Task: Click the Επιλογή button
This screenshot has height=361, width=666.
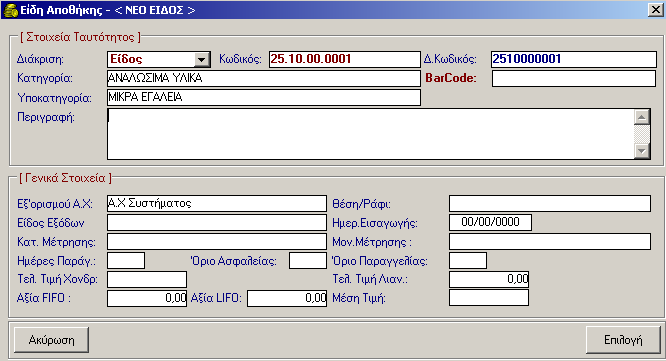Action: pyautogui.click(x=623, y=340)
